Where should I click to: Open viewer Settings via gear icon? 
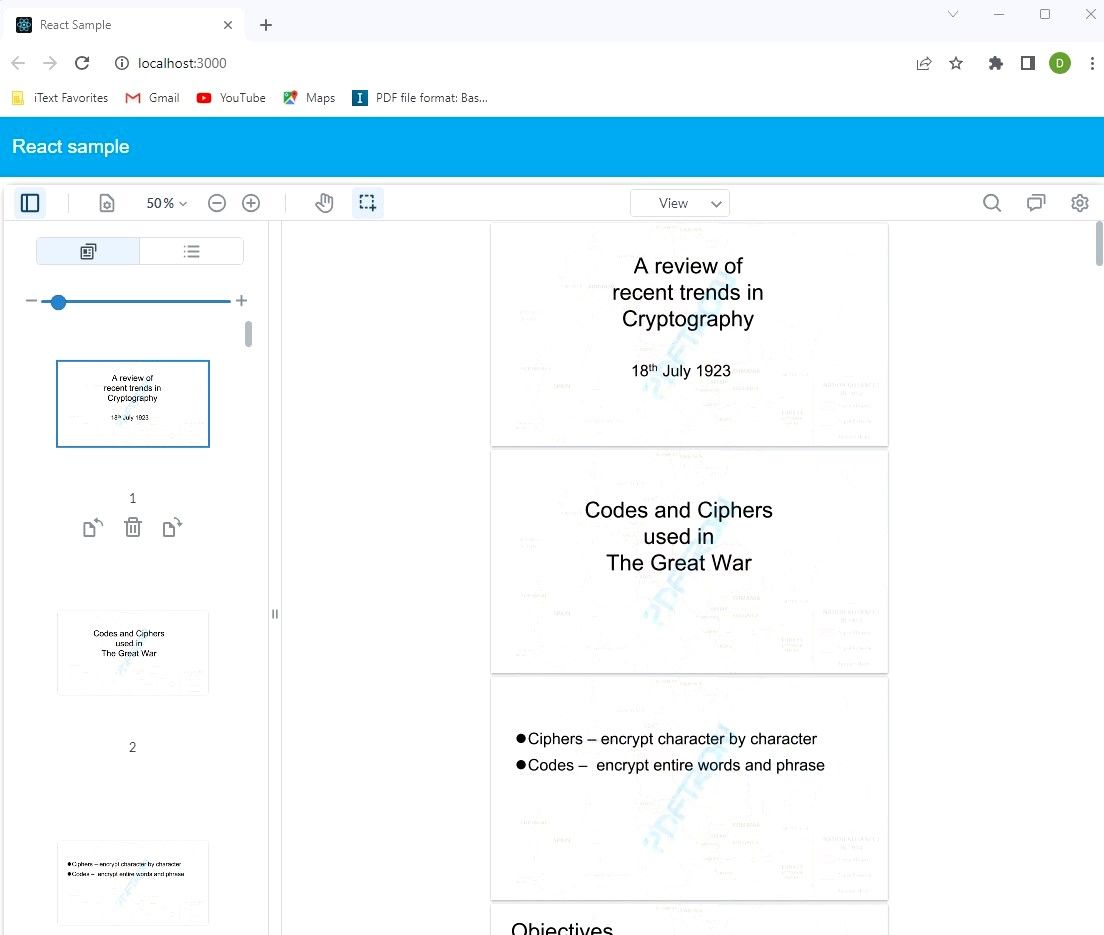1079,202
